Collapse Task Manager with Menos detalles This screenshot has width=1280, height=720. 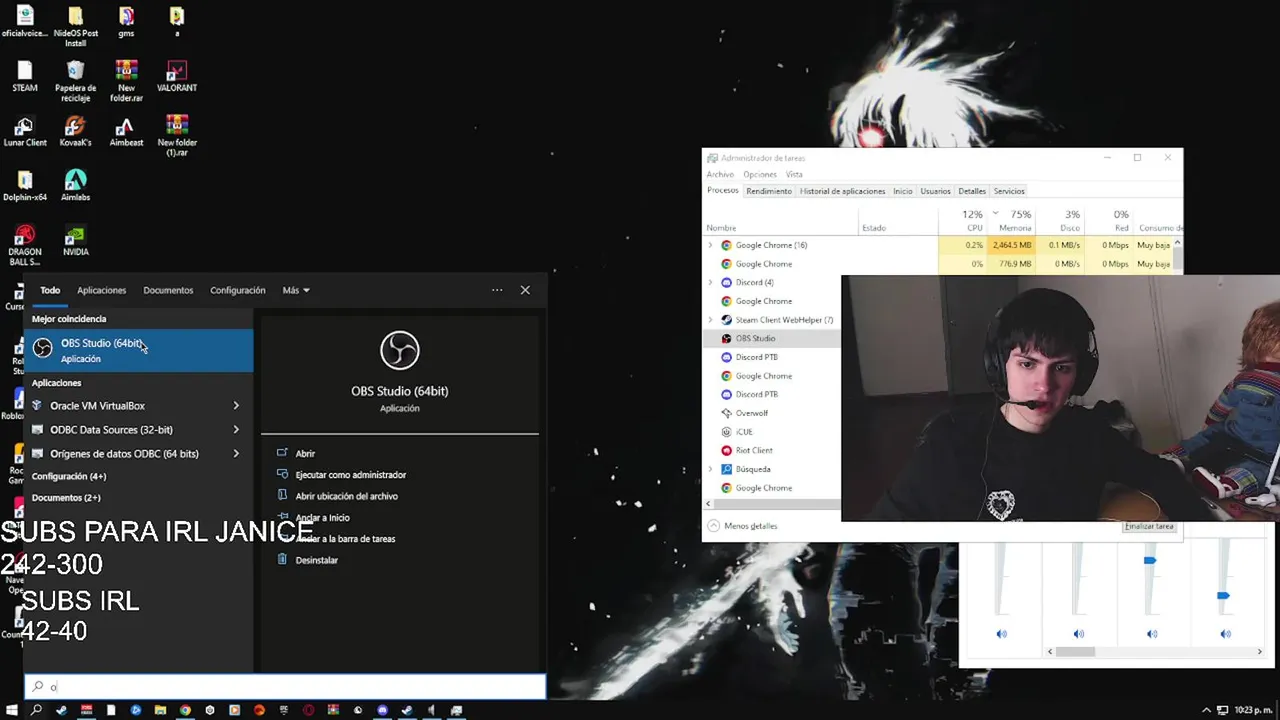click(x=742, y=526)
